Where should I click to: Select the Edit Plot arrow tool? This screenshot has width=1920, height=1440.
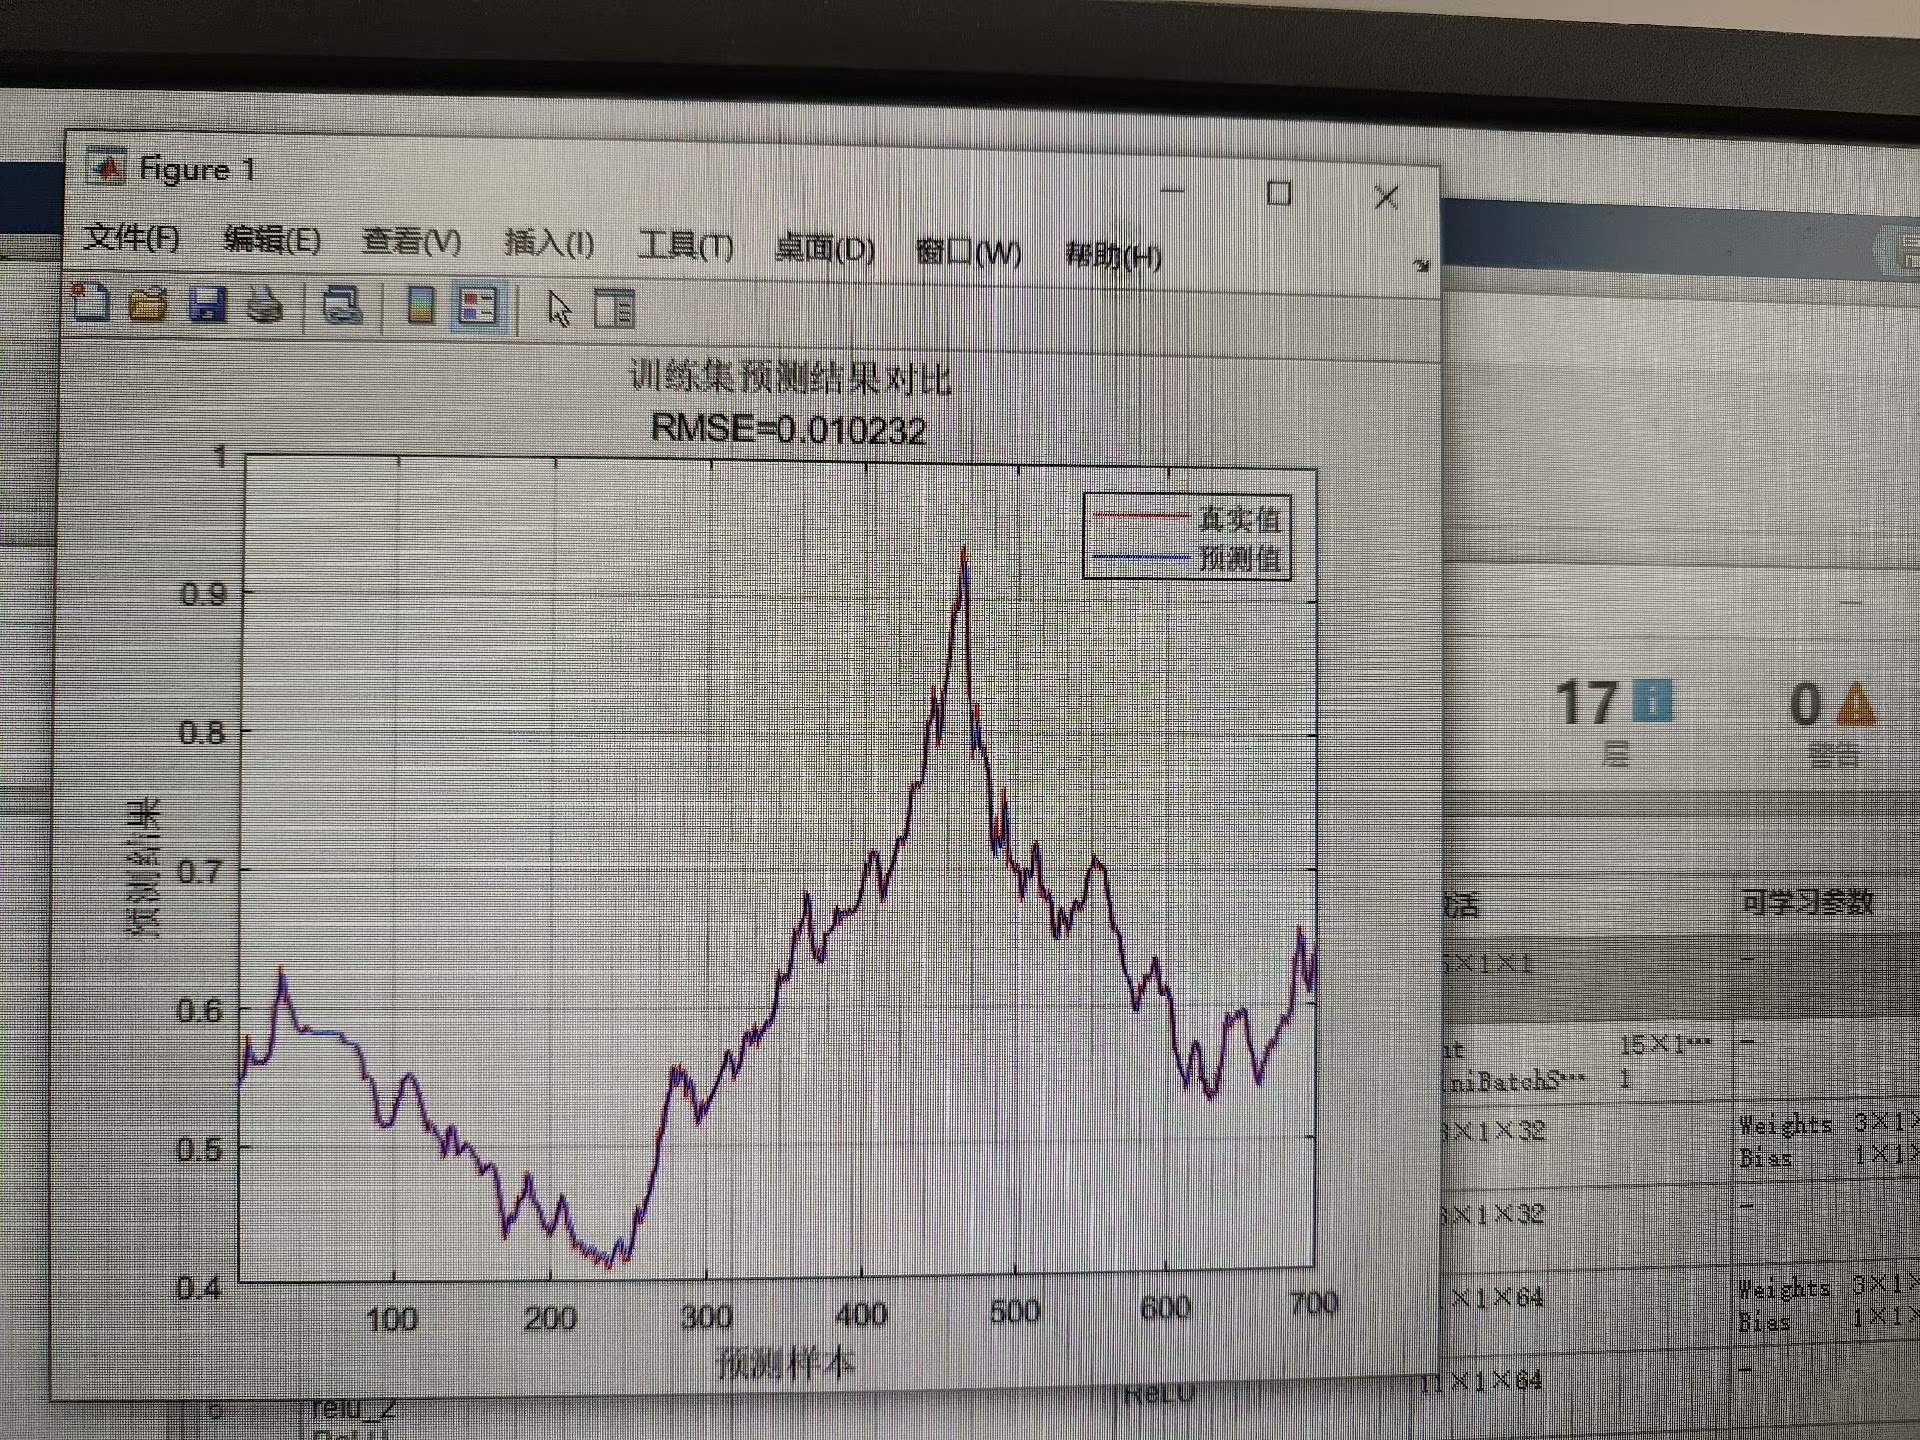tap(559, 309)
